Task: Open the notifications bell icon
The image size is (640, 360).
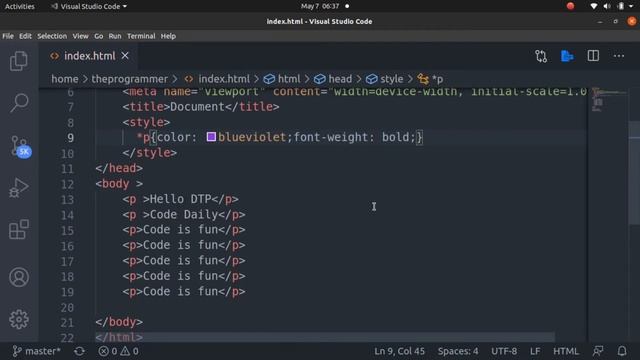Action: [622, 351]
